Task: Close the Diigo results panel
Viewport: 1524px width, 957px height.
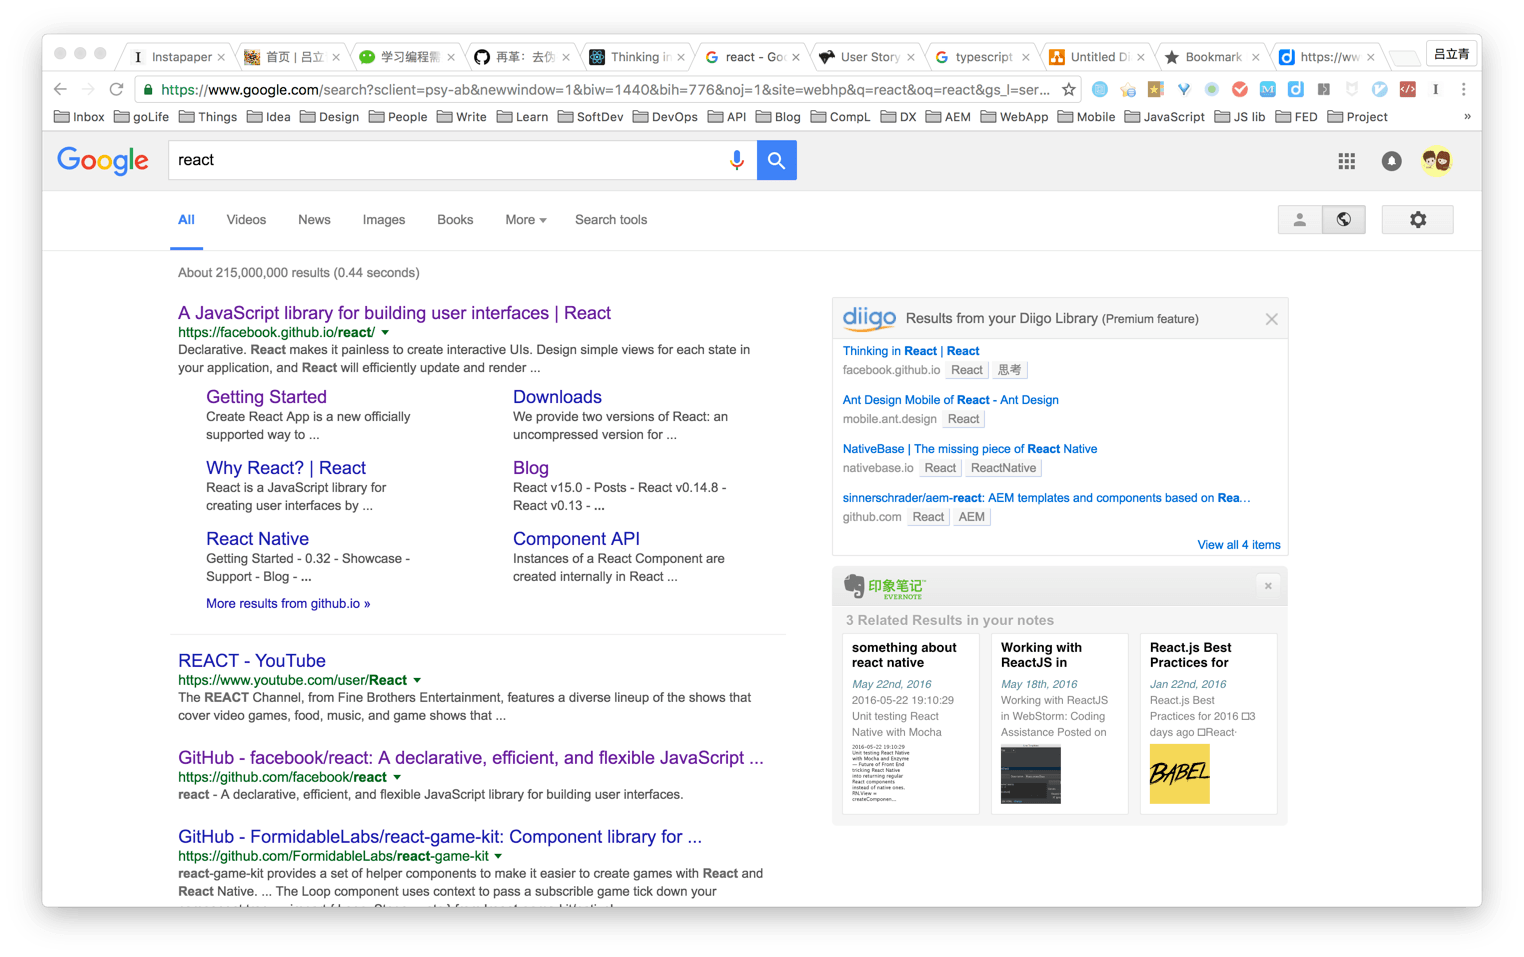Action: pyautogui.click(x=1271, y=319)
